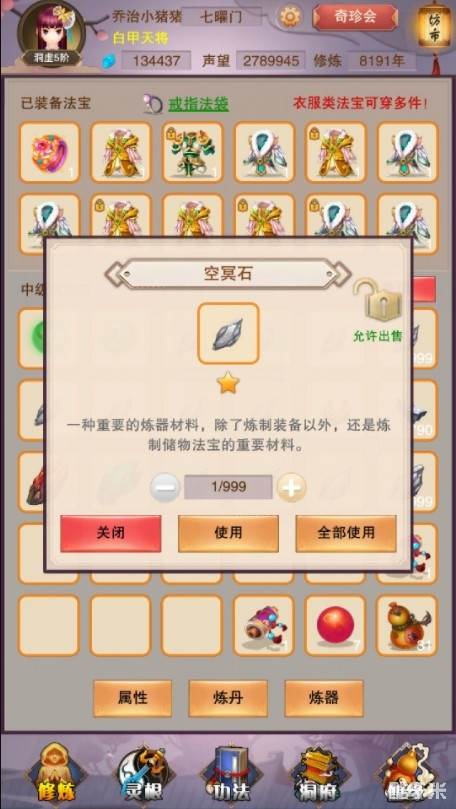The width and height of the screenshot is (456, 809).
Task: Tap the player avatar portrait
Action: 51,32
